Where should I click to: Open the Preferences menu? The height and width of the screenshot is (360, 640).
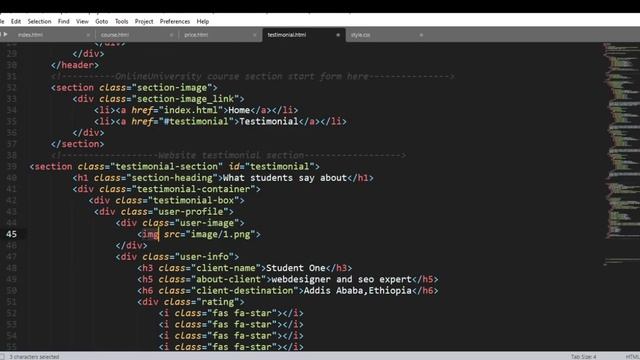click(175, 21)
